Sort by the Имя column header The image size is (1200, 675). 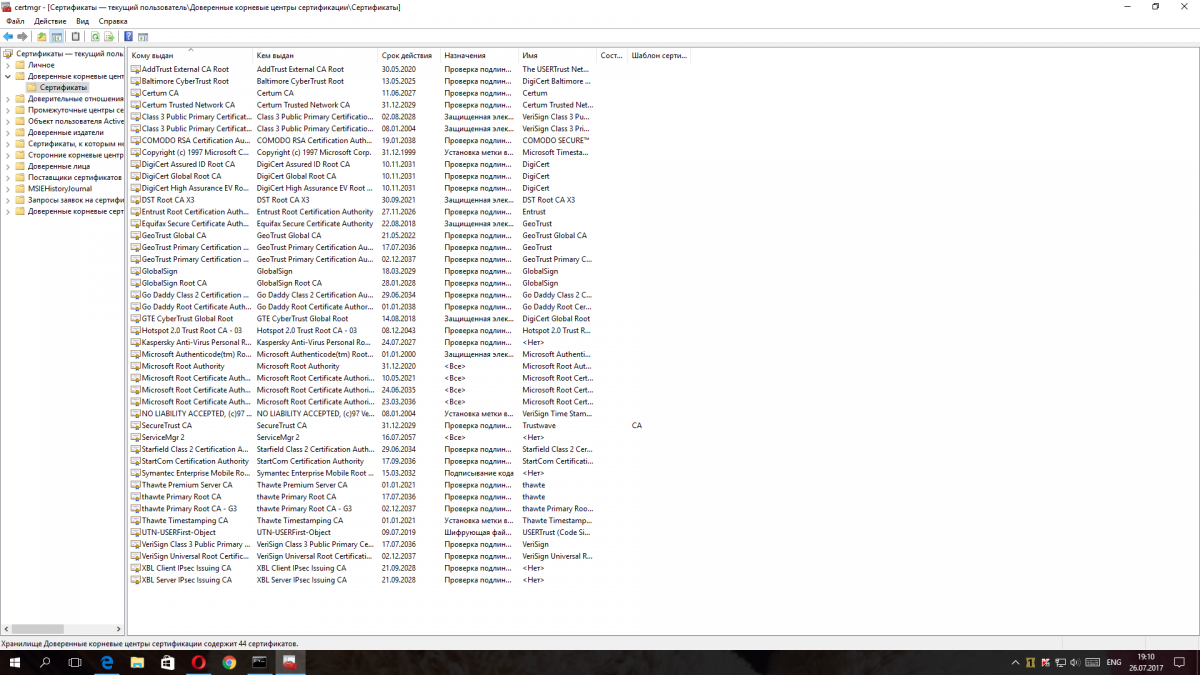tap(558, 55)
